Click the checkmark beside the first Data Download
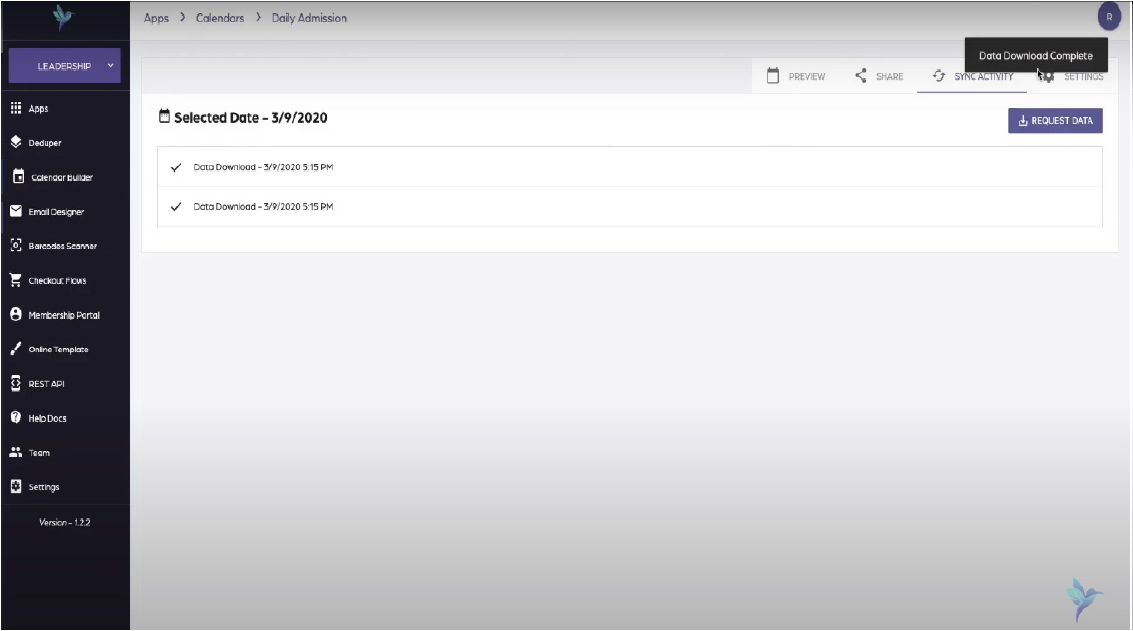1133x631 pixels. (x=177, y=167)
